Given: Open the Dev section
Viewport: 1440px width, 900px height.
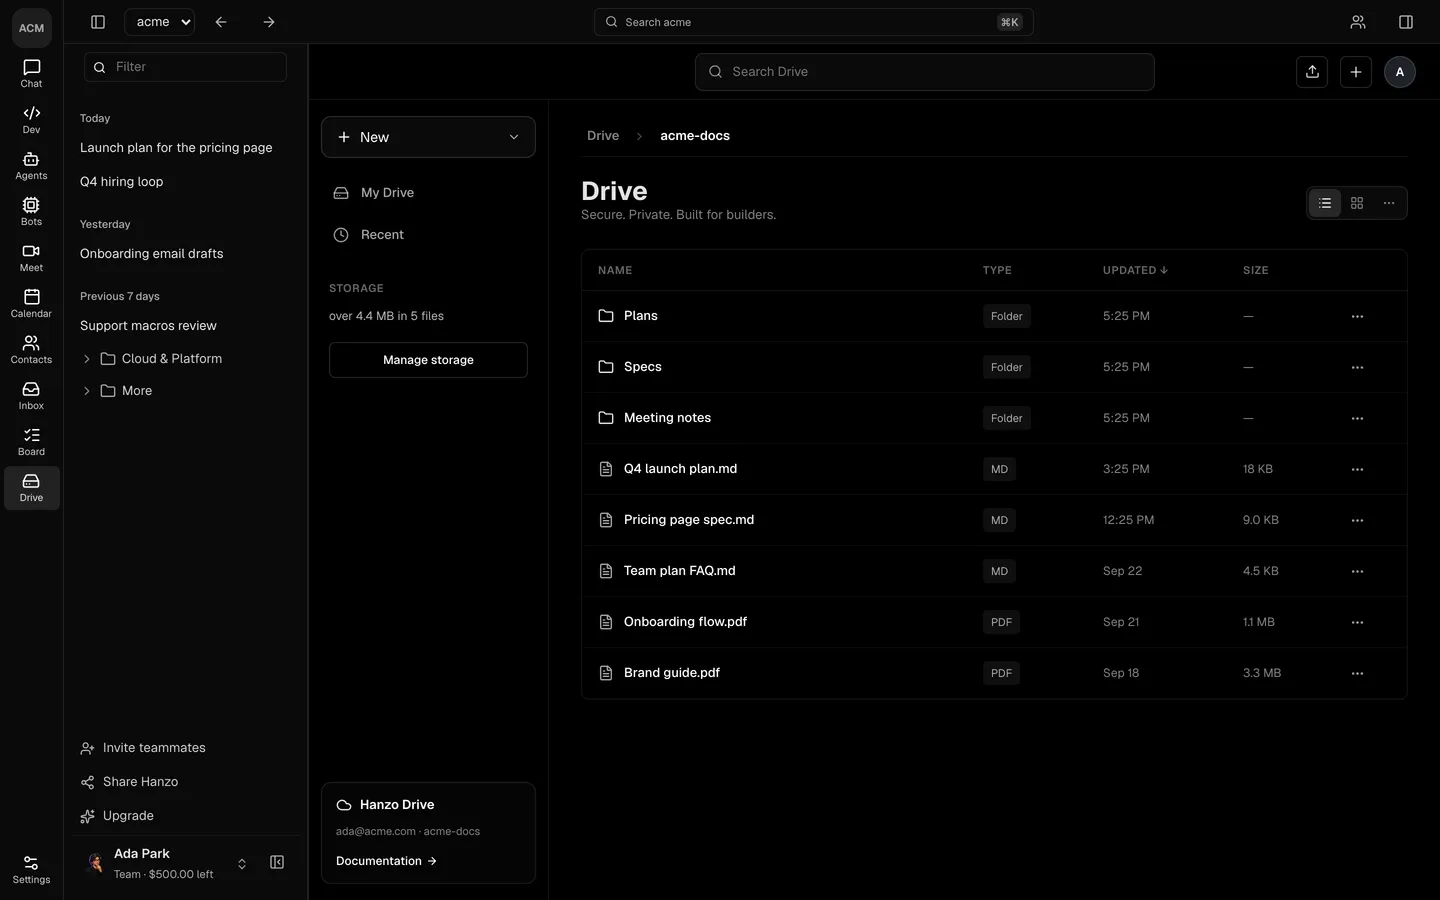Looking at the screenshot, I should pyautogui.click(x=31, y=120).
